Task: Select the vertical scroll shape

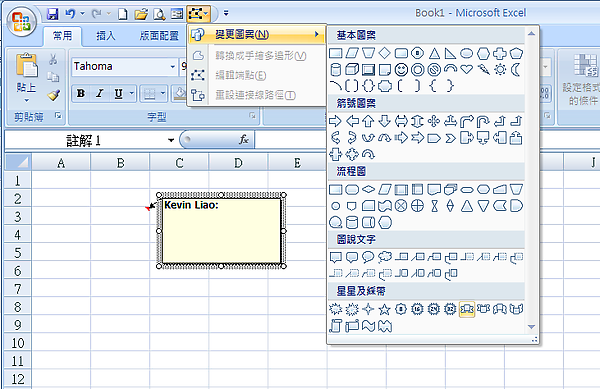Action: pos(335,326)
